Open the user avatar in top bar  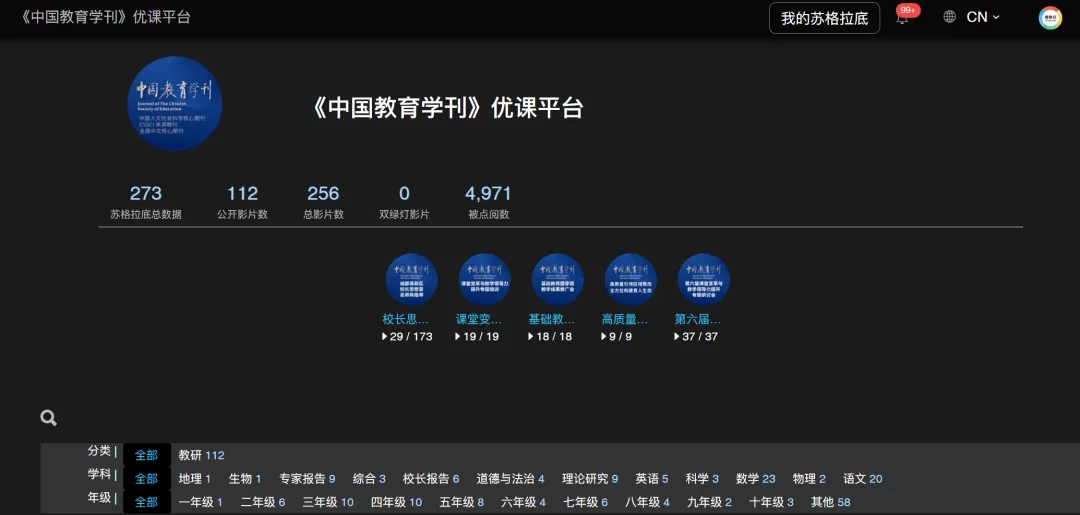(1050, 18)
